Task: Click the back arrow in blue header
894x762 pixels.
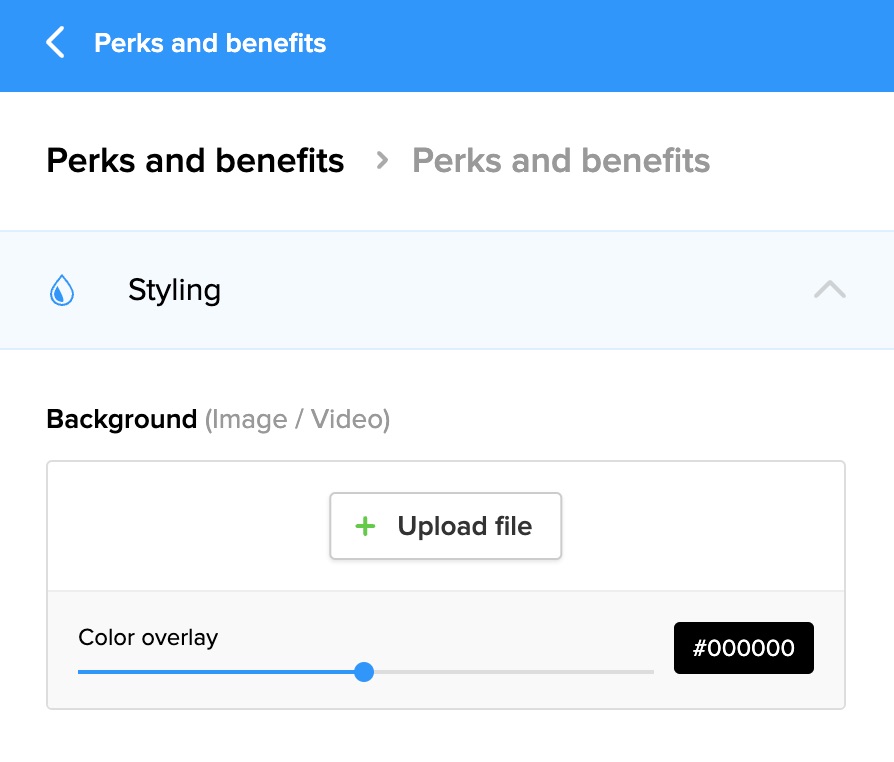Action: coord(56,43)
